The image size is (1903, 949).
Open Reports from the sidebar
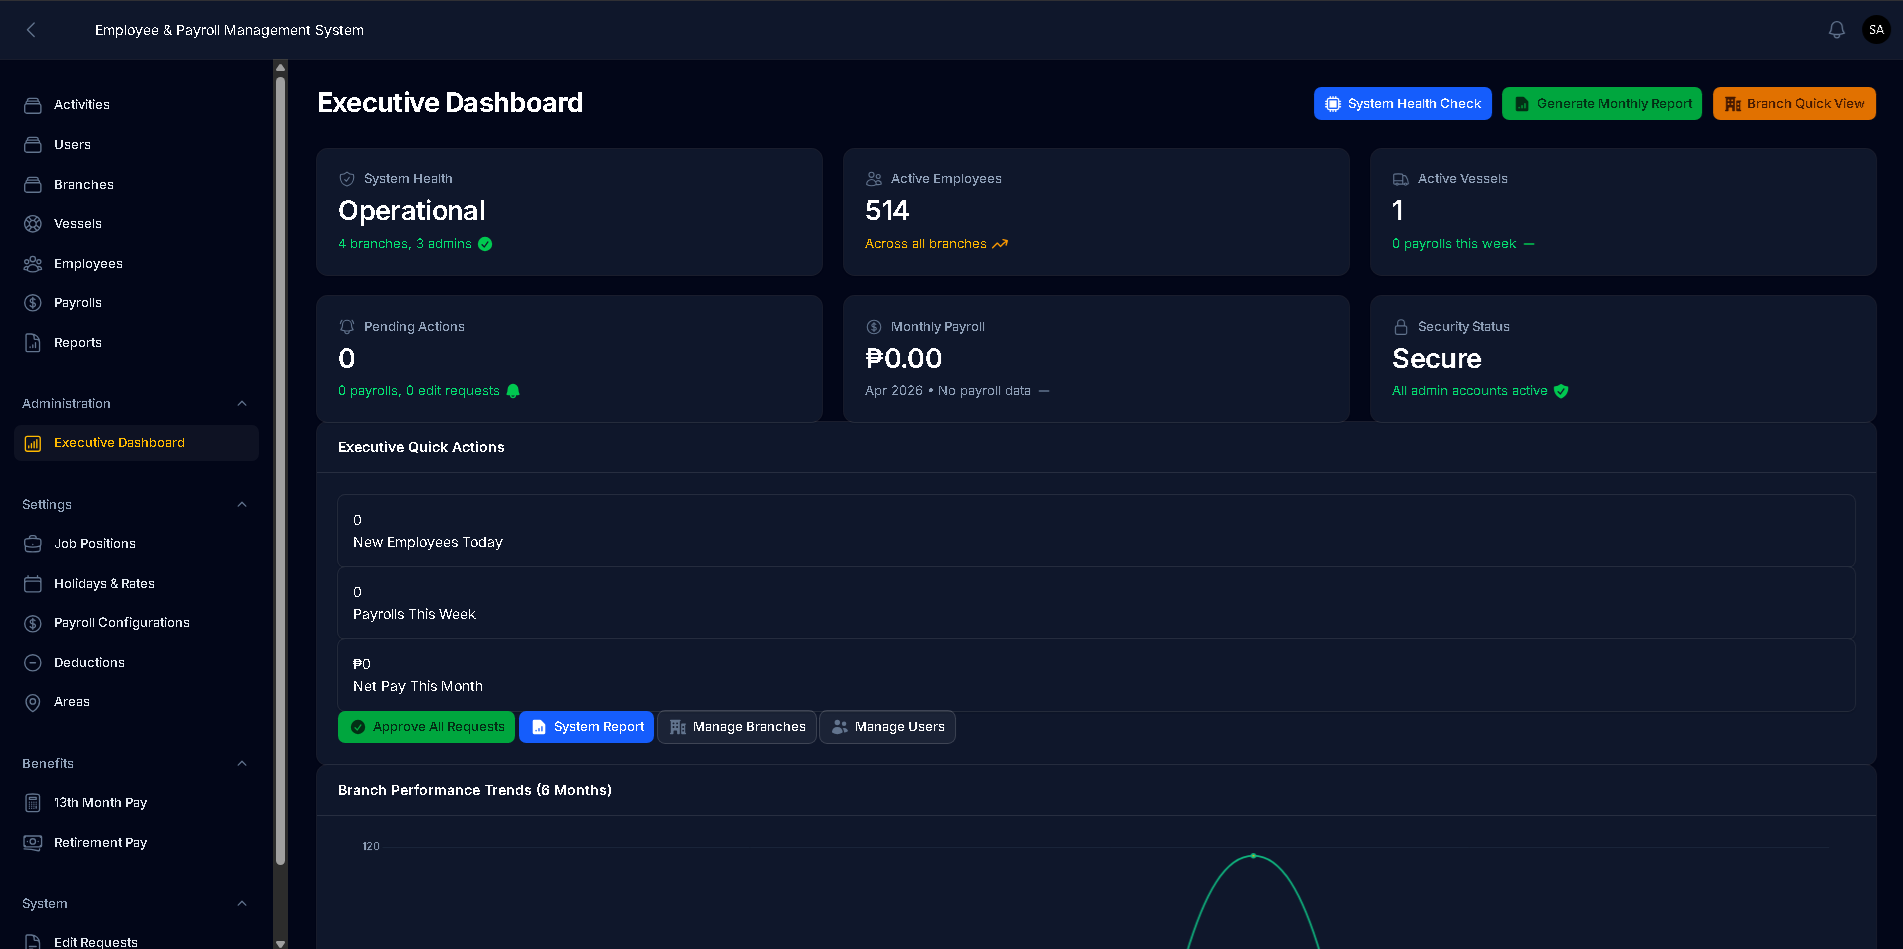click(136, 343)
